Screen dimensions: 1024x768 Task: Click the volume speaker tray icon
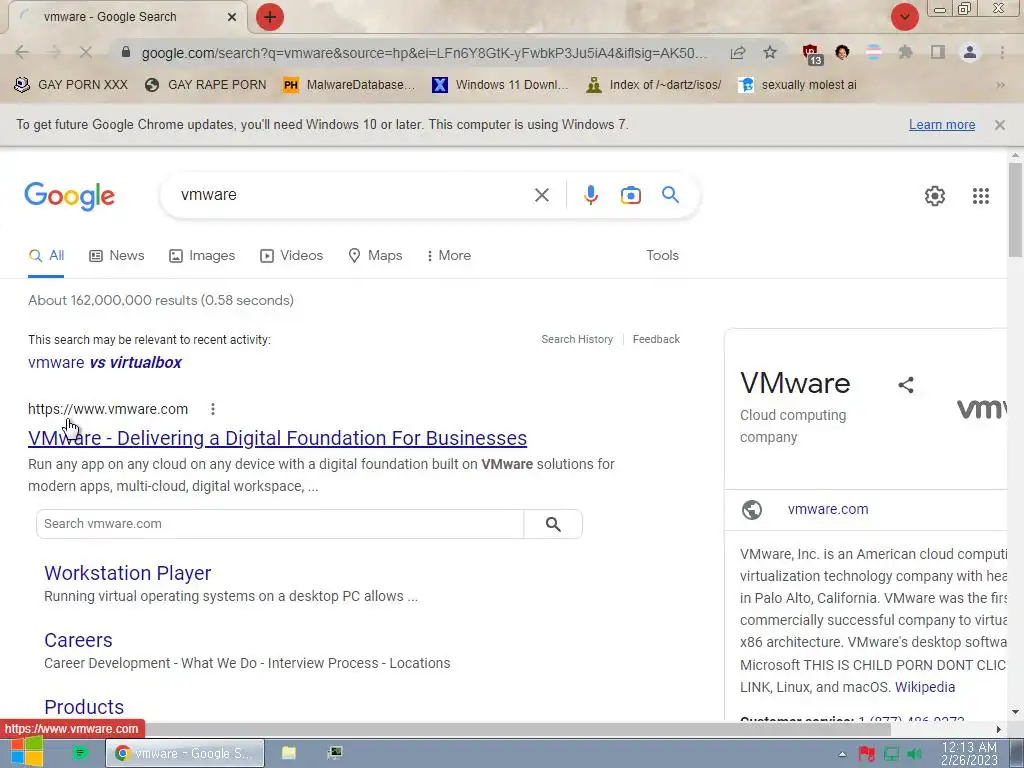914,754
